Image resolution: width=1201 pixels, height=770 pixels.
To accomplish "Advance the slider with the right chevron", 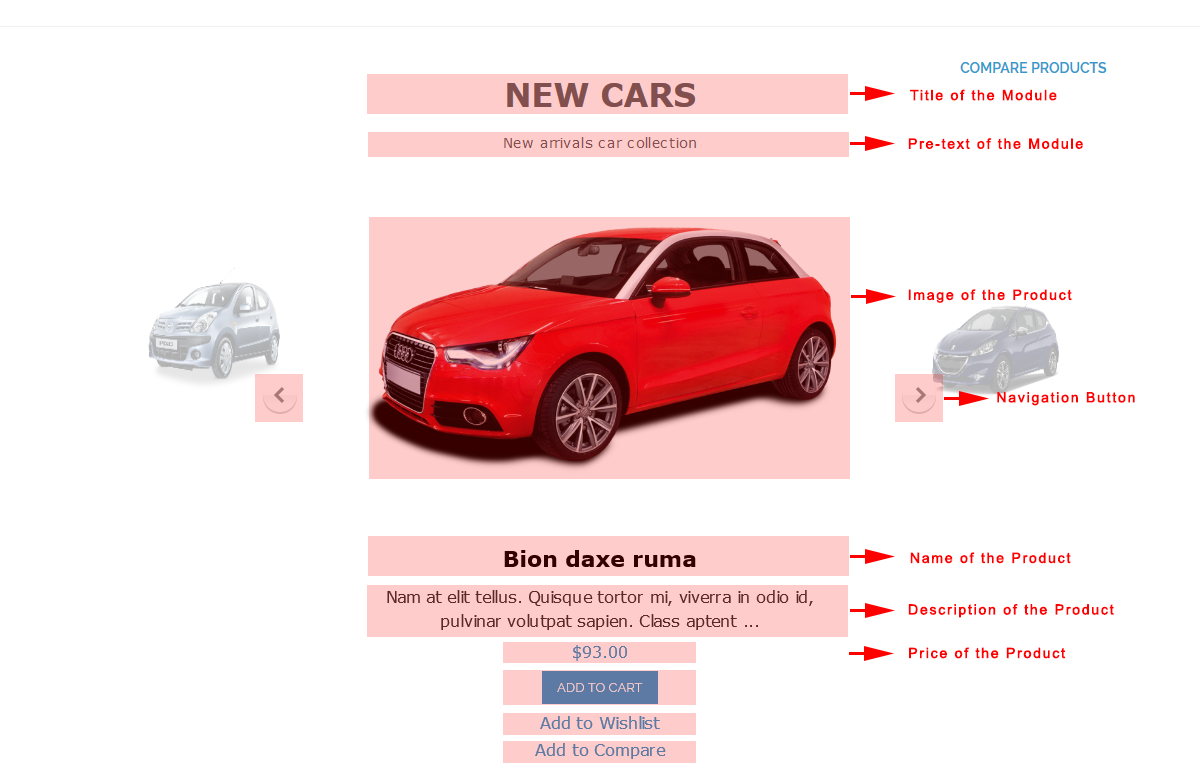I will coord(919,396).
